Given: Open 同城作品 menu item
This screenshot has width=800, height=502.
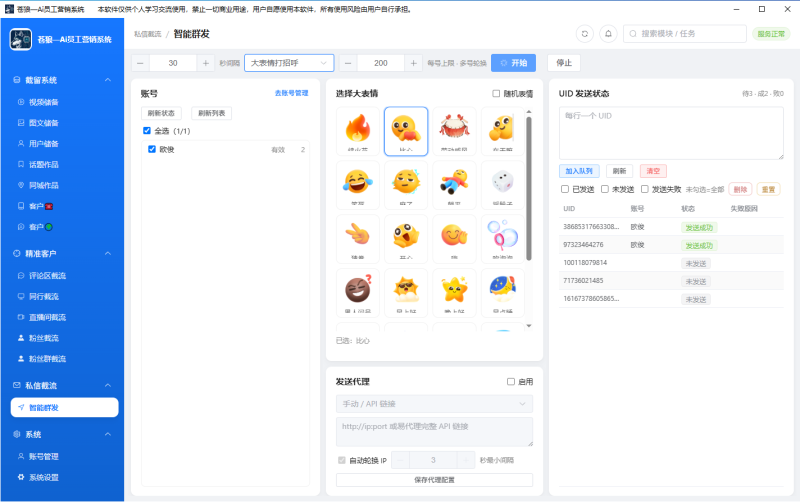Looking at the screenshot, I should (x=43, y=185).
